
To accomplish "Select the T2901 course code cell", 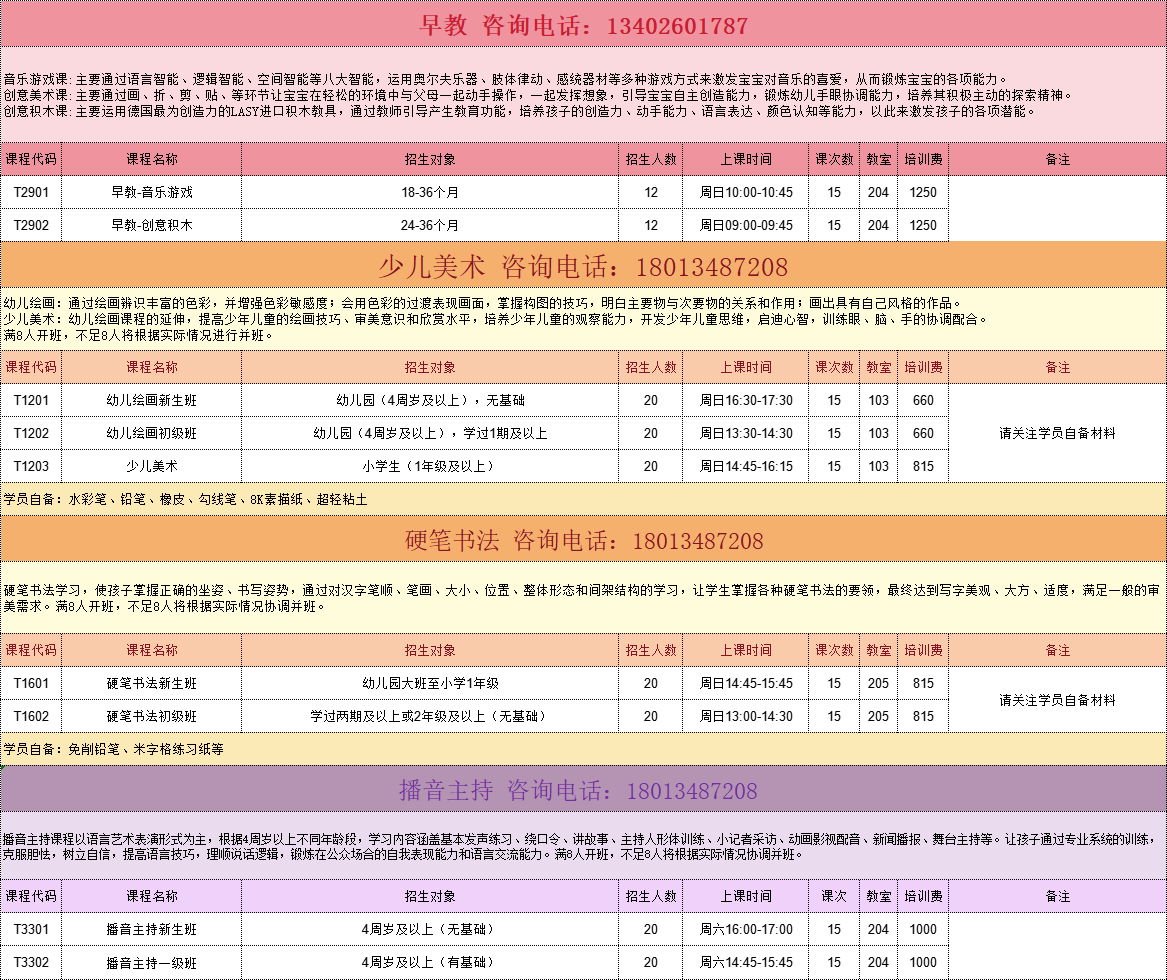I will (x=31, y=192).
